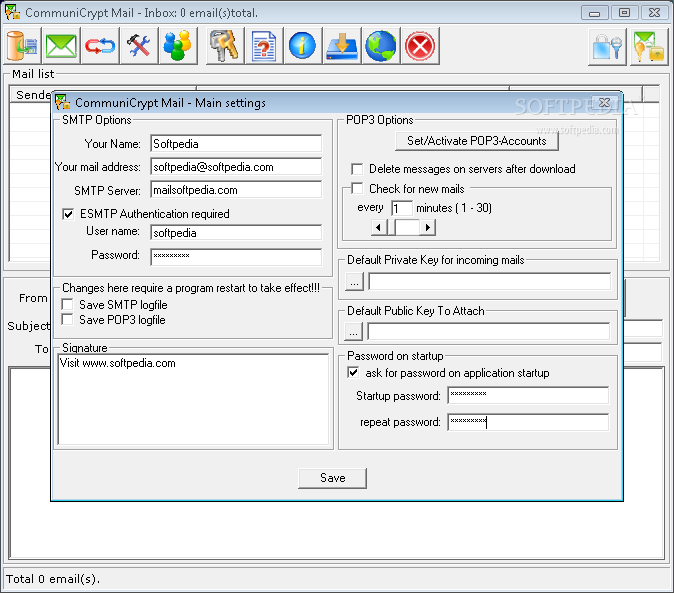
Task: Toggle ask for password on application startup
Action: point(353,372)
